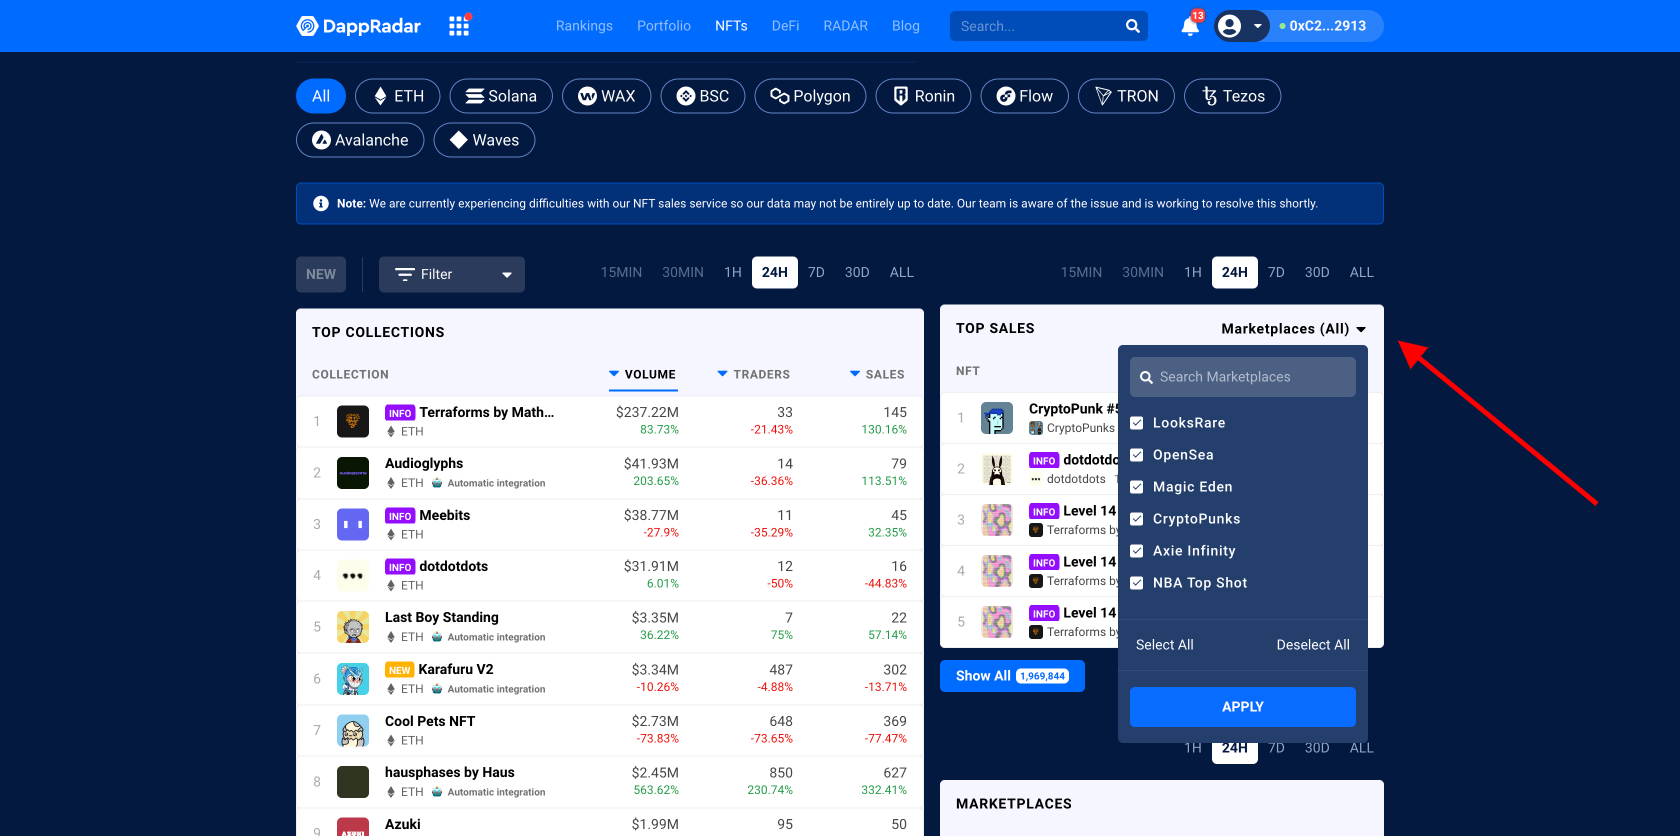Image resolution: width=1680 pixels, height=836 pixels.
Task: Select the Waves chain filter
Action: coord(484,140)
